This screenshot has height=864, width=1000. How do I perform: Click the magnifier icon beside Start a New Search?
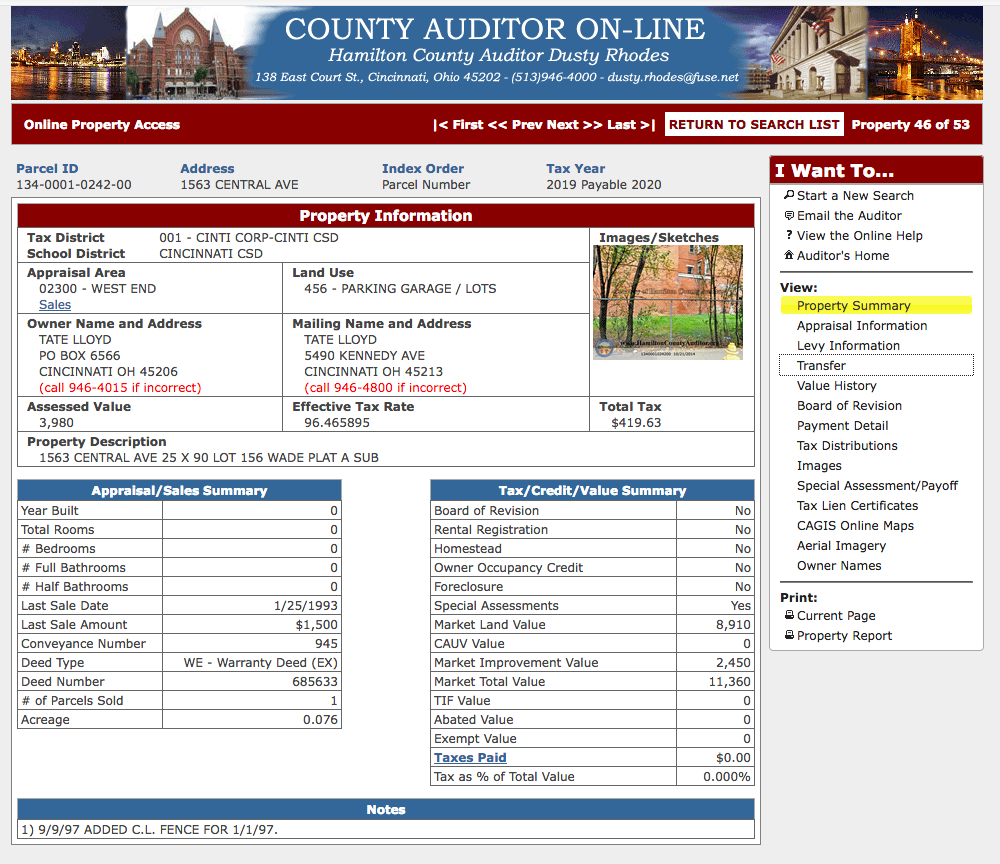click(x=789, y=195)
